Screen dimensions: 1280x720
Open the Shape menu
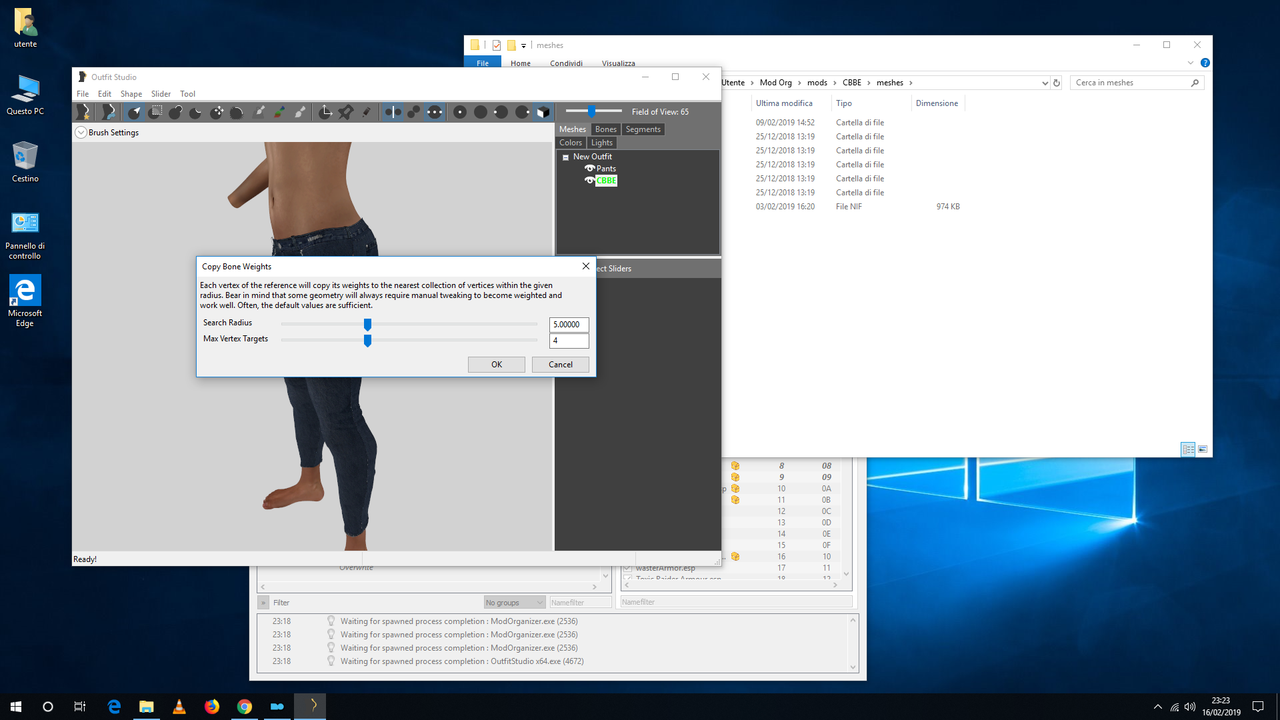131,94
